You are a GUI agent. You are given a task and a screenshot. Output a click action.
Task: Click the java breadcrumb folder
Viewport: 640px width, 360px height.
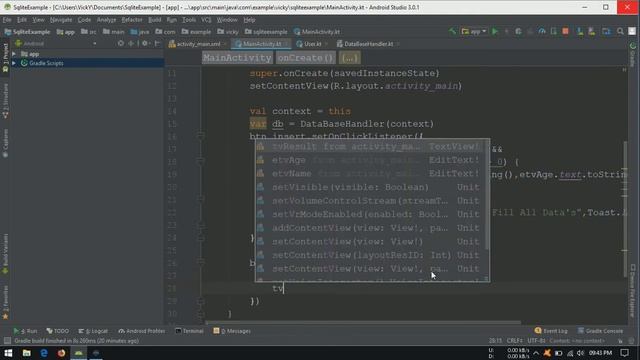click(x=140, y=32)
